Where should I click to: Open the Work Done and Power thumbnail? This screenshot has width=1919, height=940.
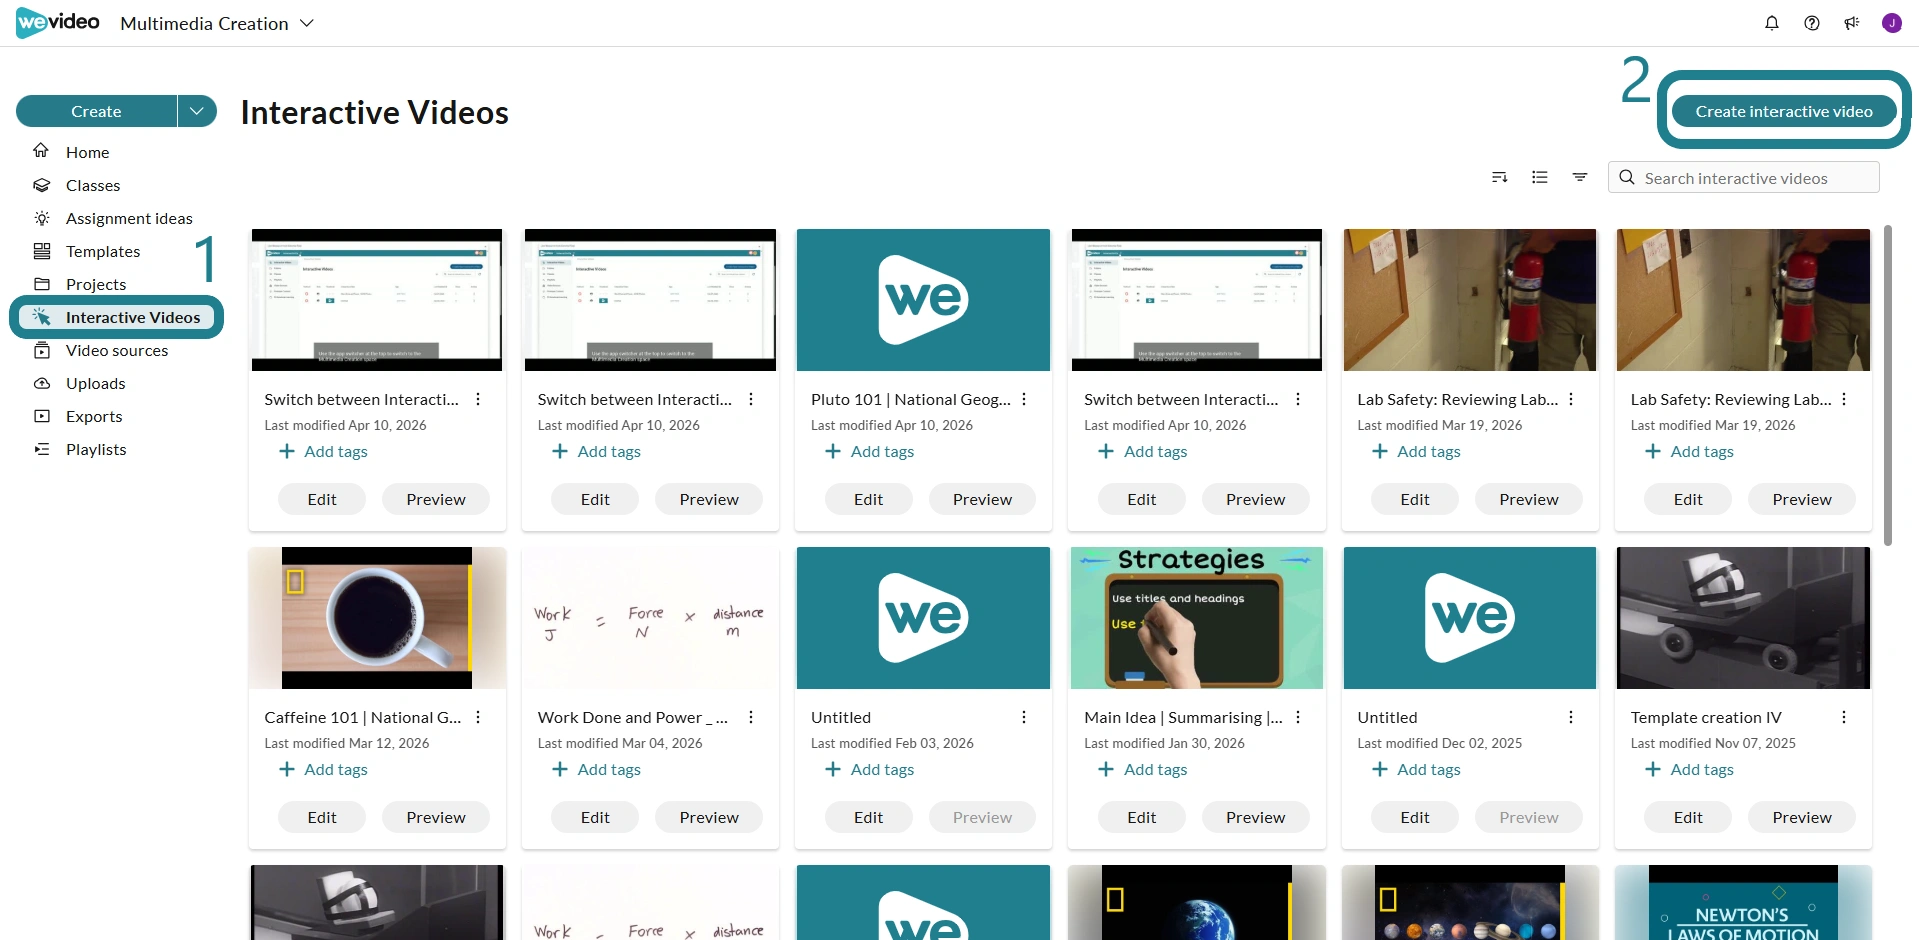click(650, 617)
